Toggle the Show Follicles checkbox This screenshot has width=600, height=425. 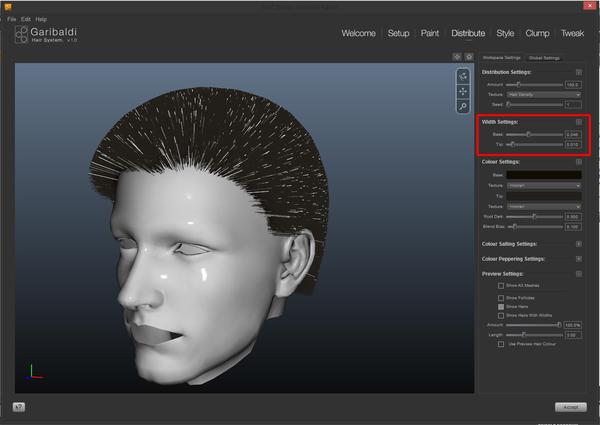(x=501, y=297)
